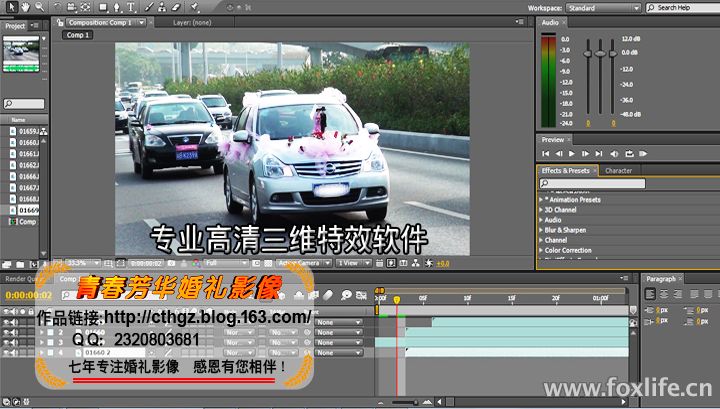Select the Clone Stamp tool
This screenshot has height=409, width=720.
[162, 7]
